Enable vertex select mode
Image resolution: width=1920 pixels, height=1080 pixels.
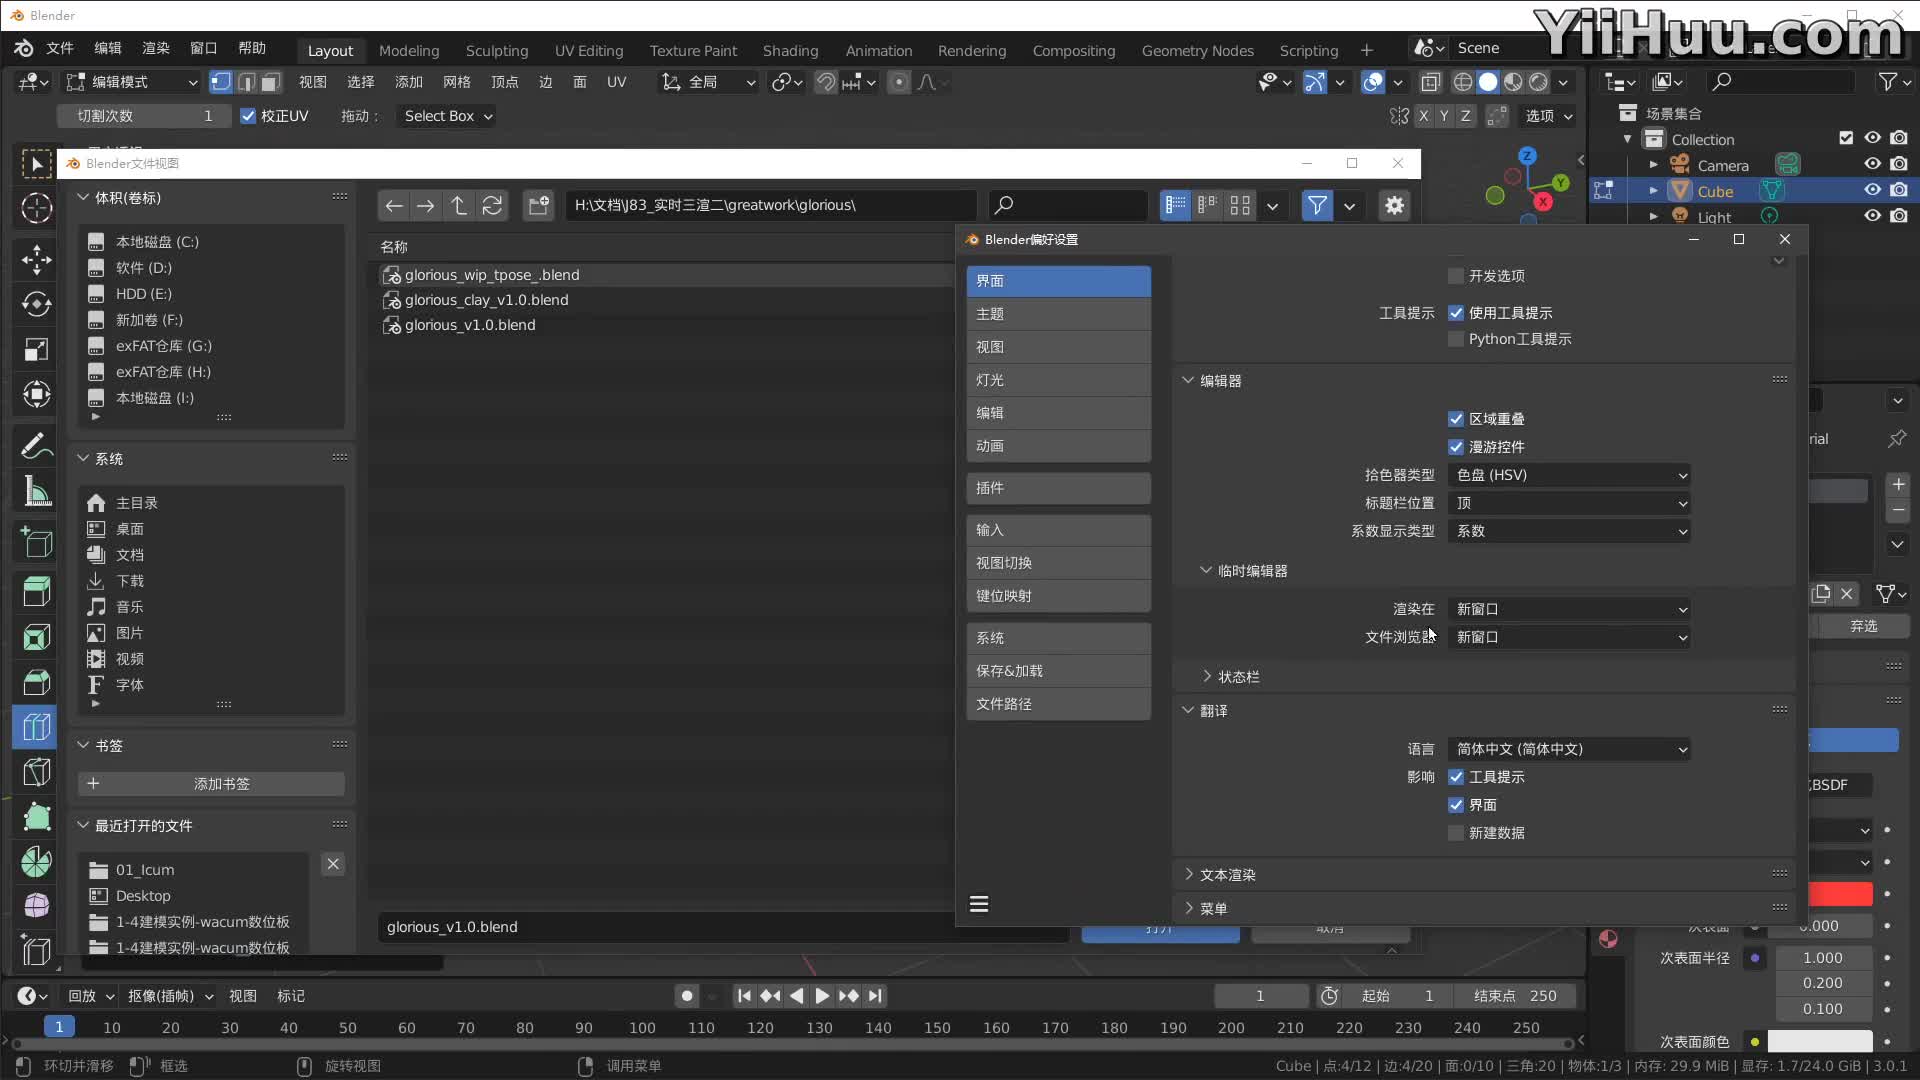coord(221,82)
